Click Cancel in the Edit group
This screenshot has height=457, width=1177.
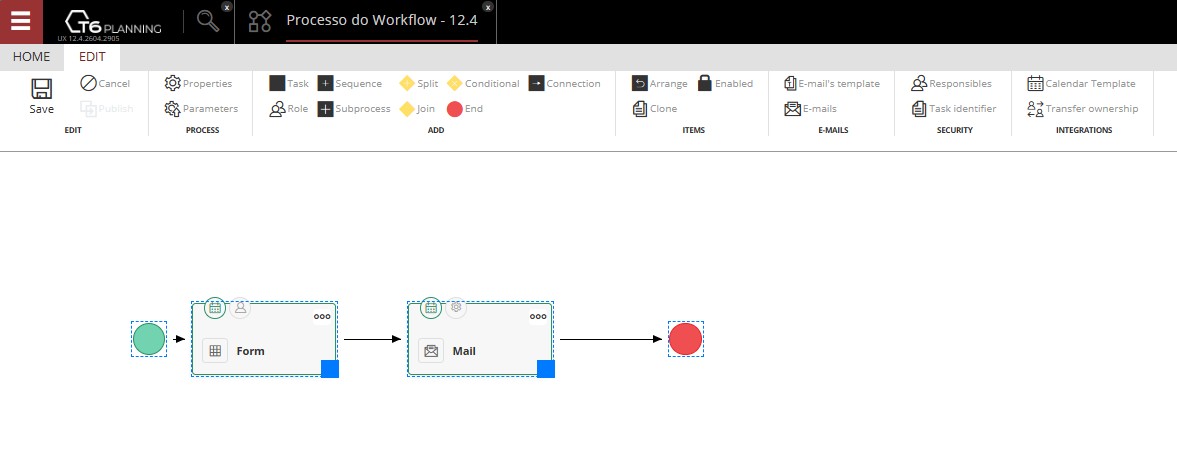tap(105, 83)
